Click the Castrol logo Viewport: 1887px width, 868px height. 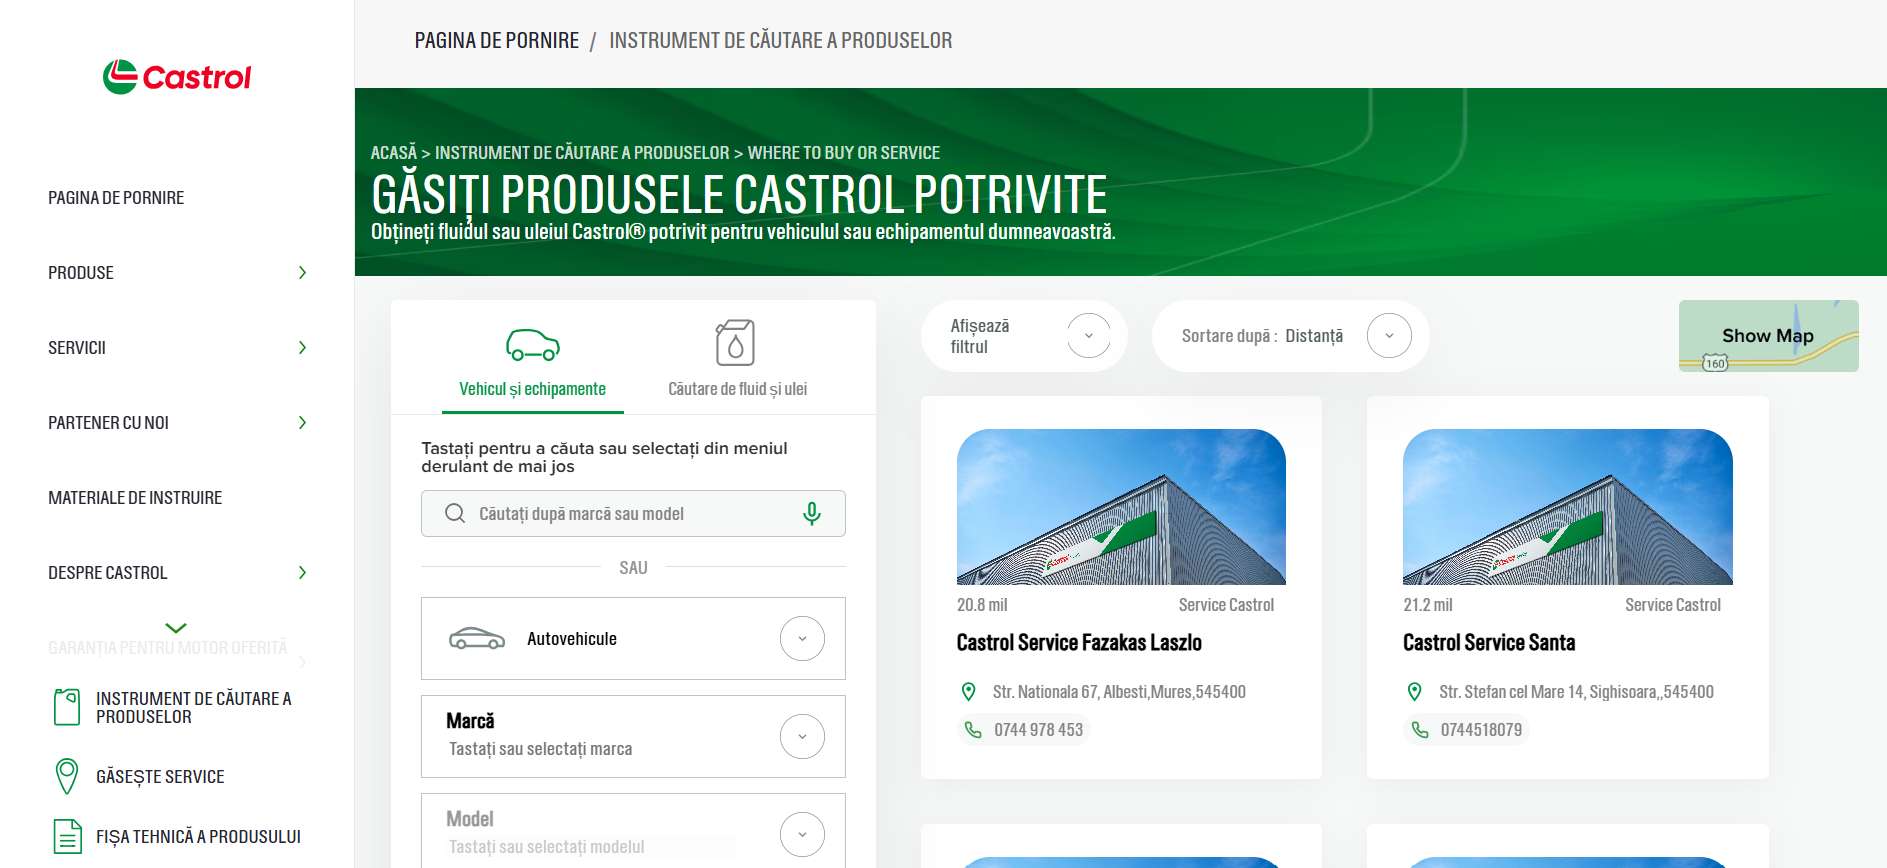177,77
